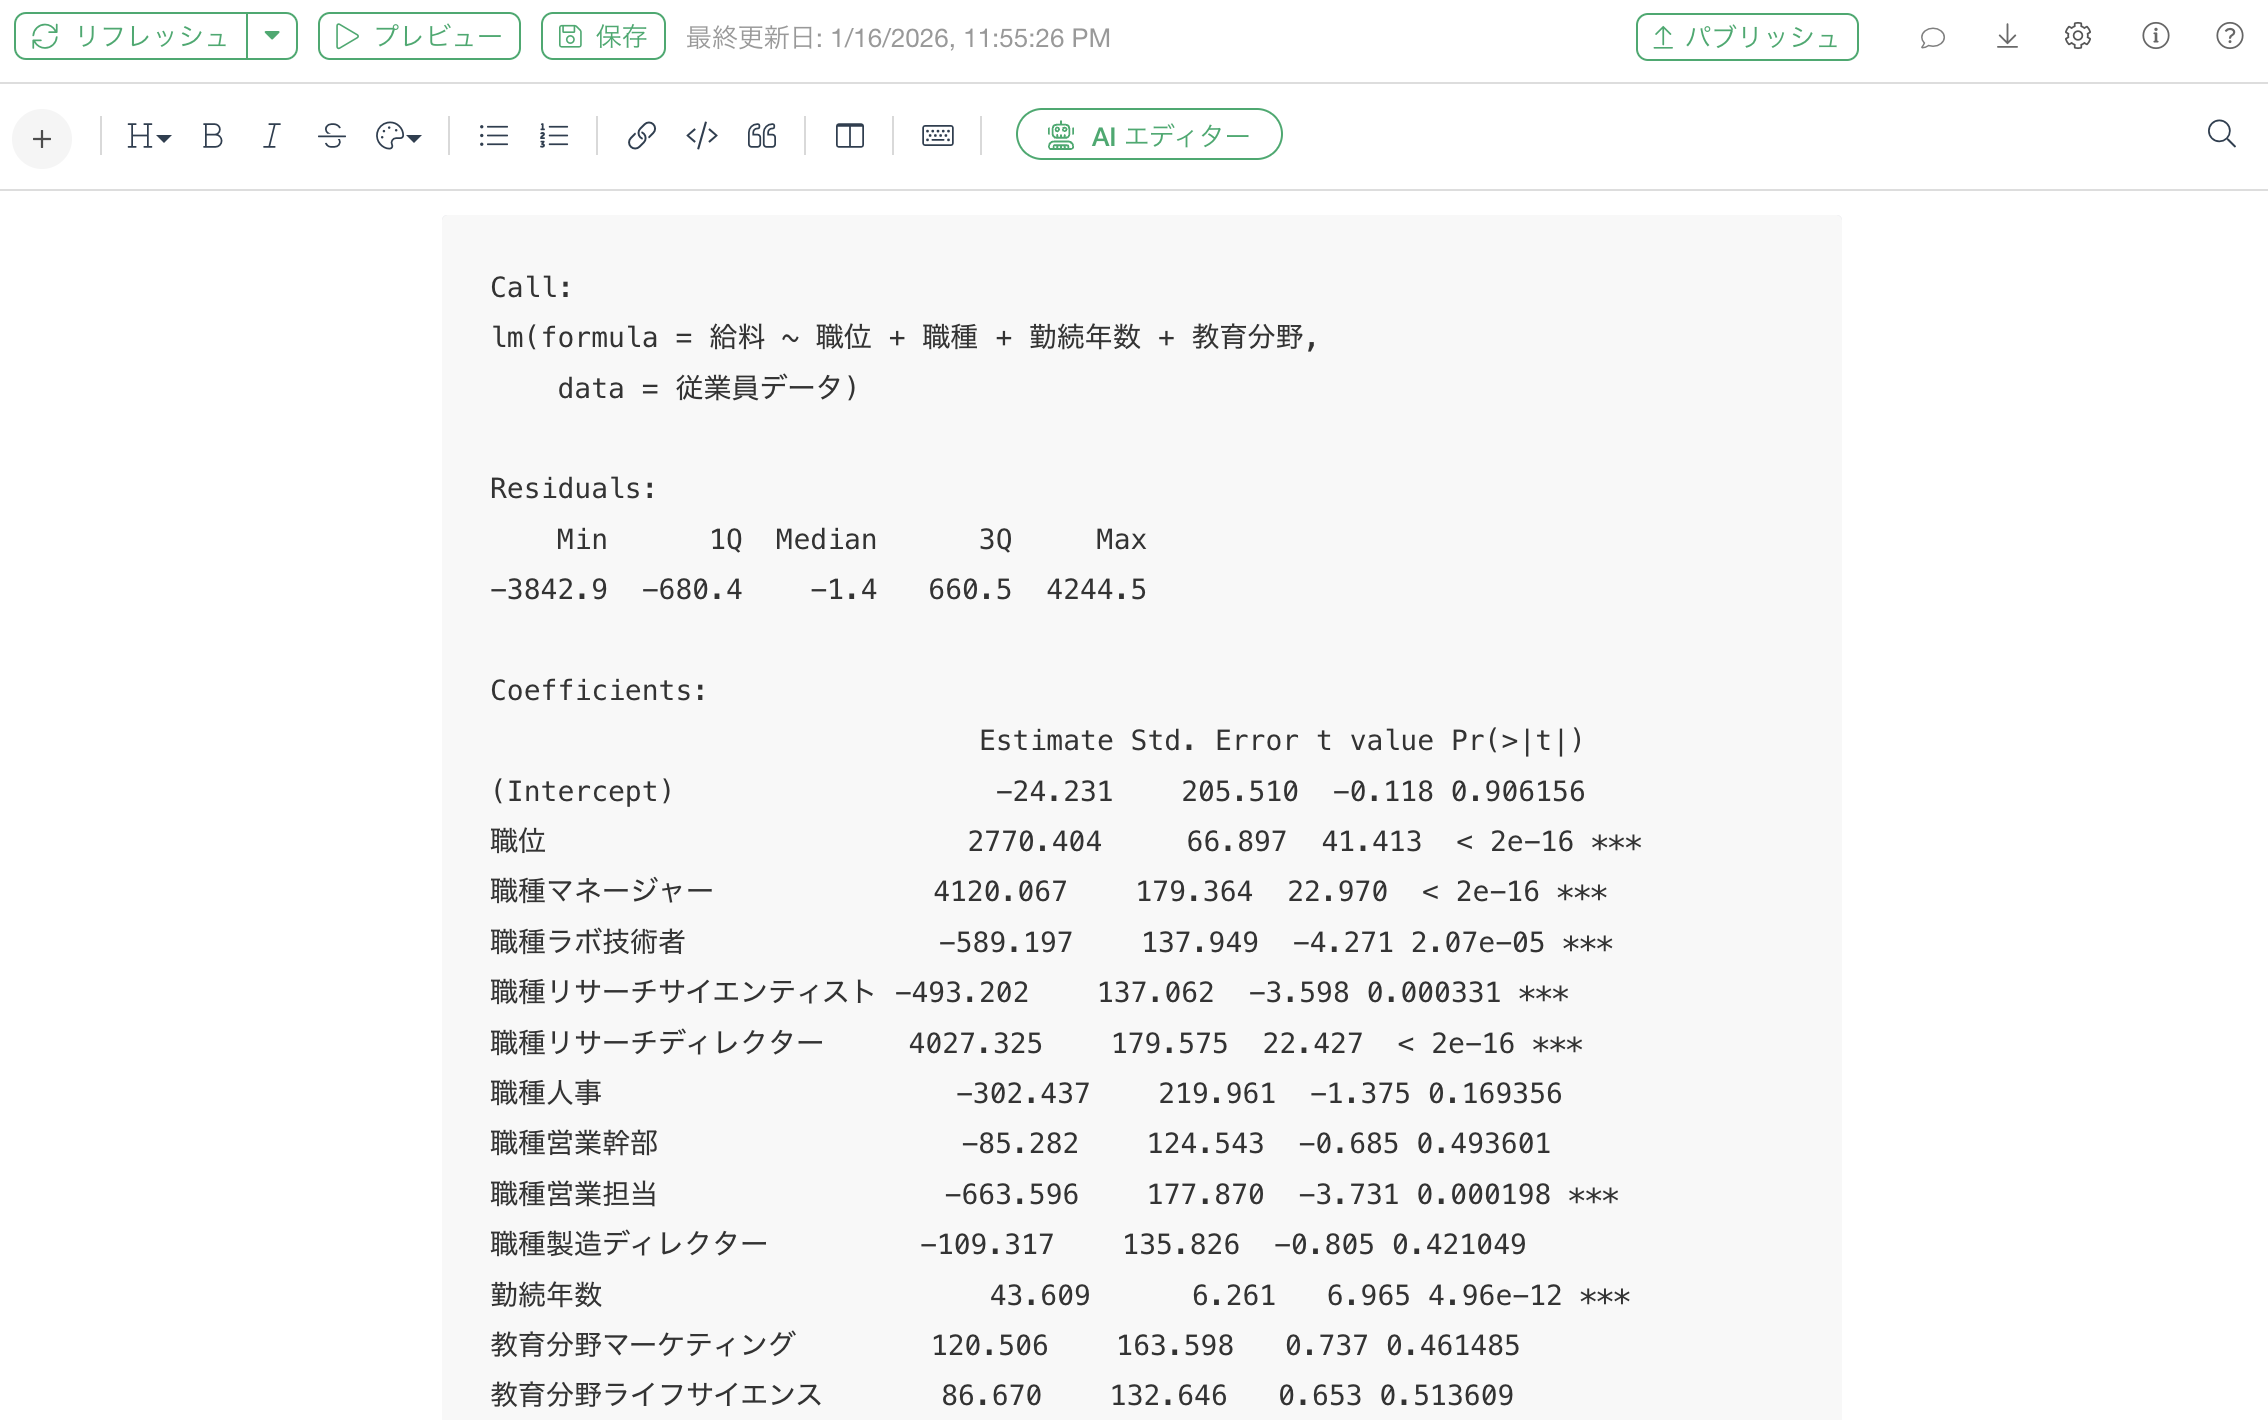Save the note with 保存

pos(603,36)
